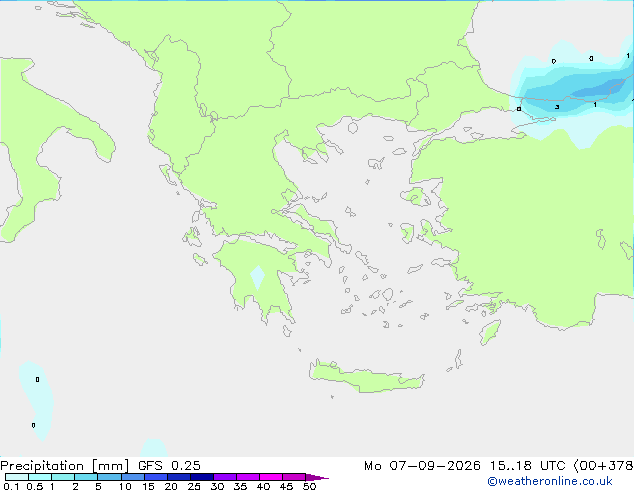Image resolution: width=634 pixels, height=490 pixels.
Task: Click the "Precipitation [mm]" title text
Action: coord(65,466)
